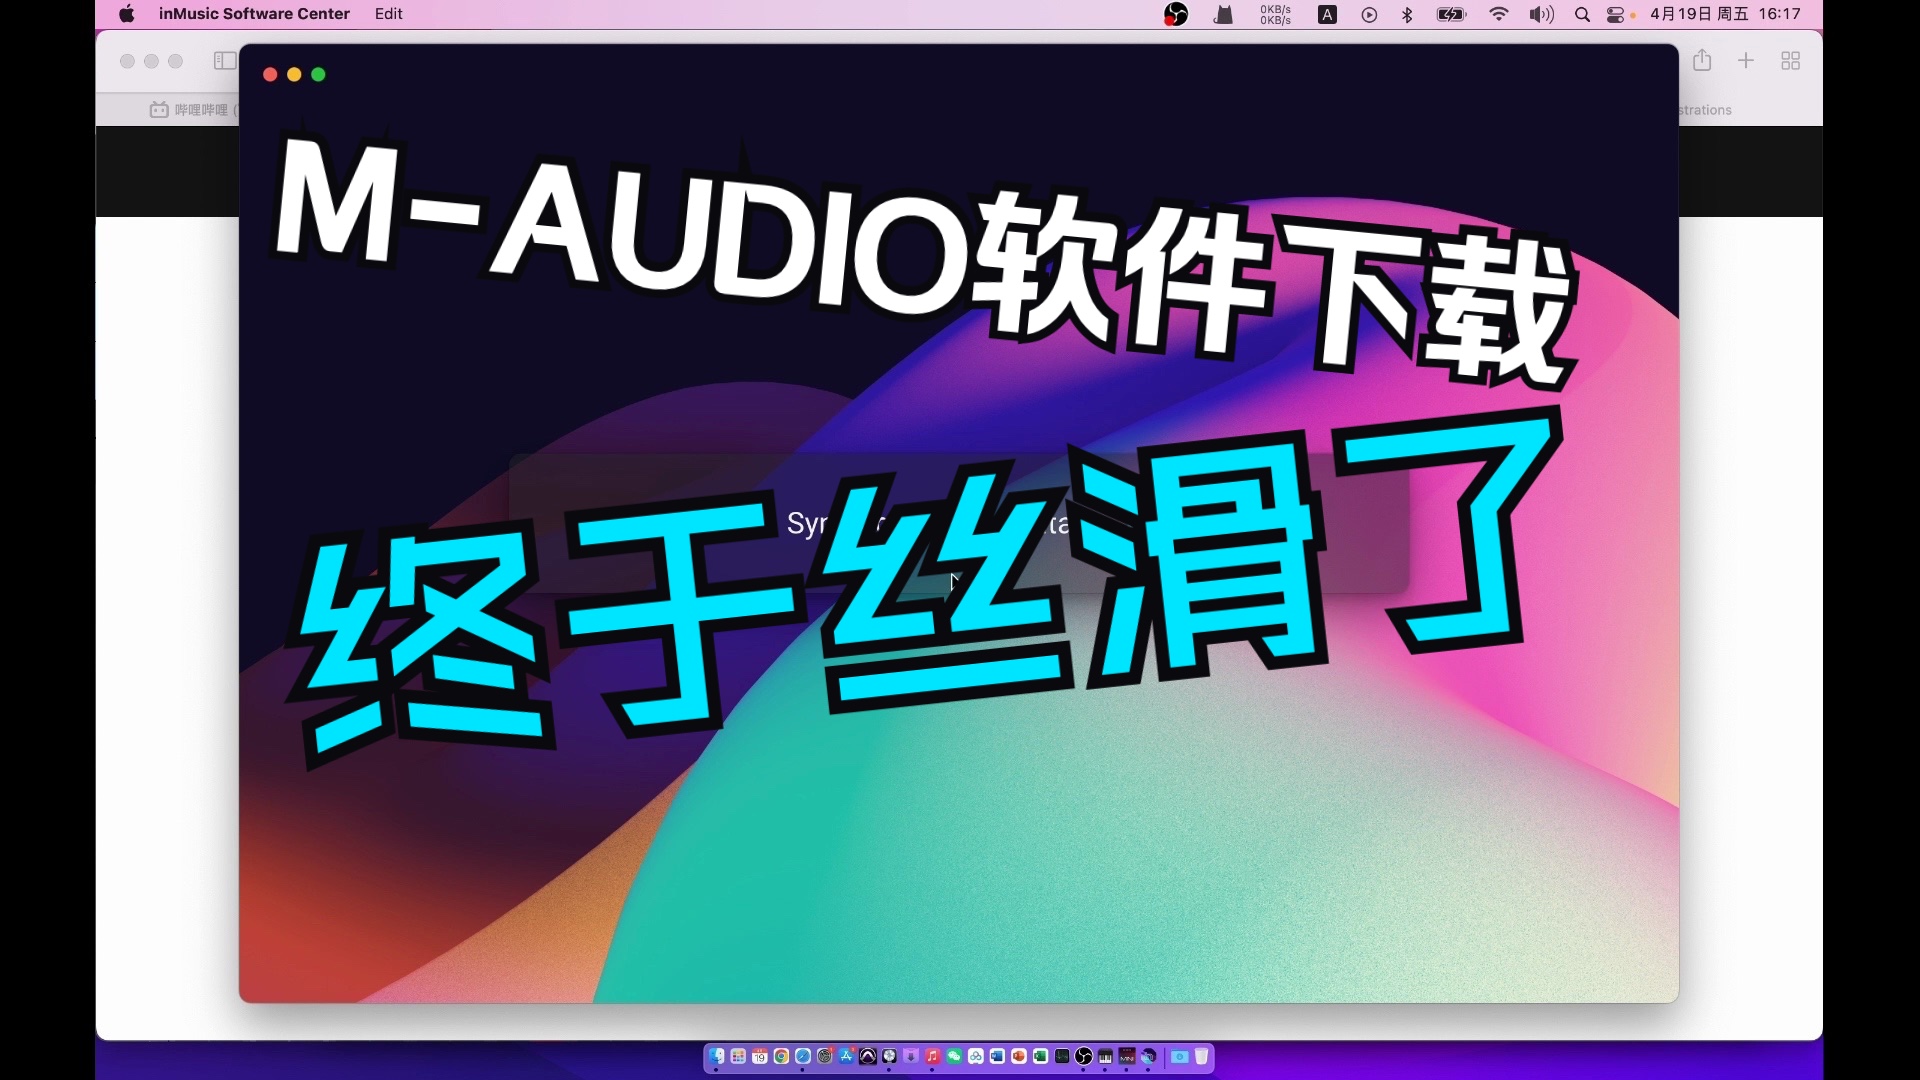
Task: Open the inMusic Software Center Dock icon
Action: pos(1148,1056)
